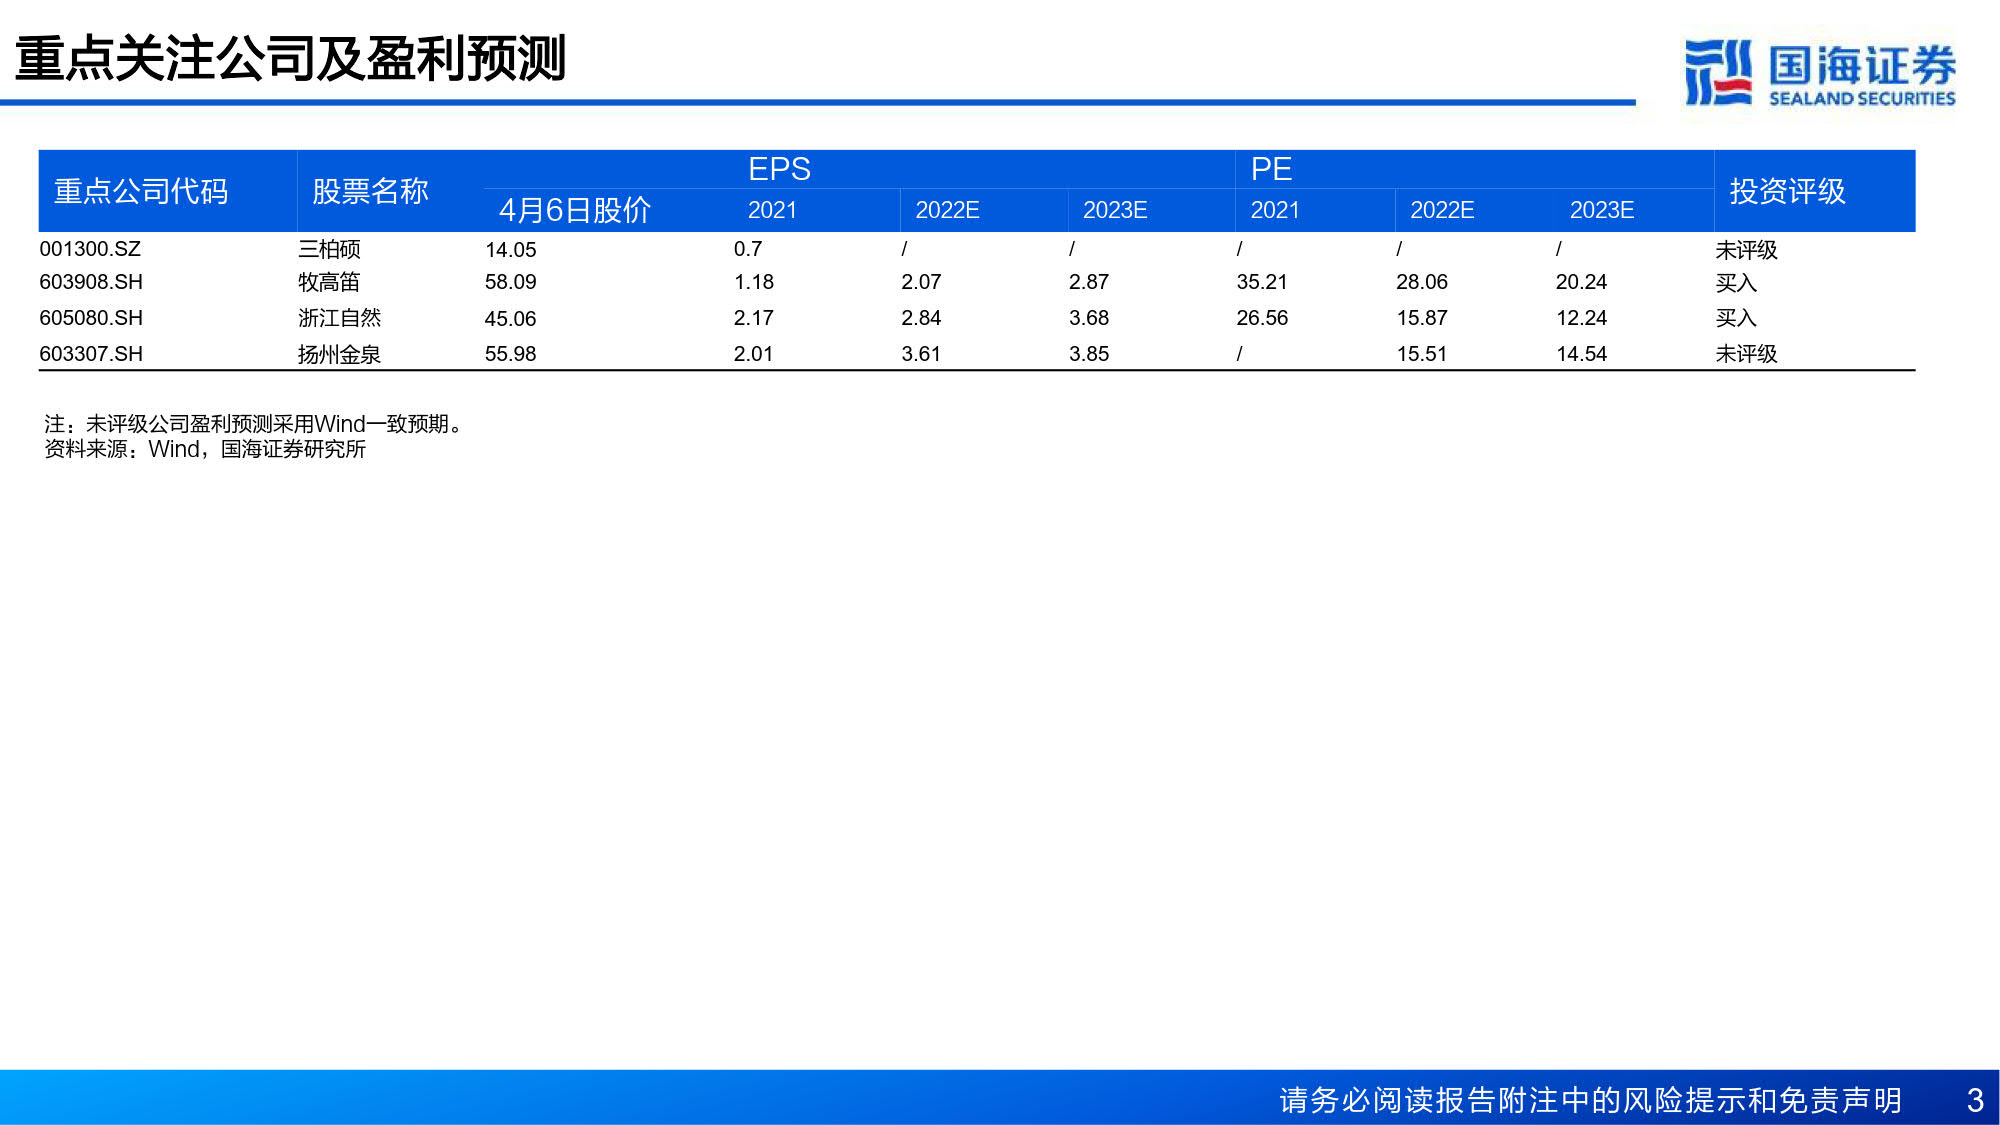Click PE value 28.06
Screen dimensions: 2000x1125
(x=1422, y=282)
